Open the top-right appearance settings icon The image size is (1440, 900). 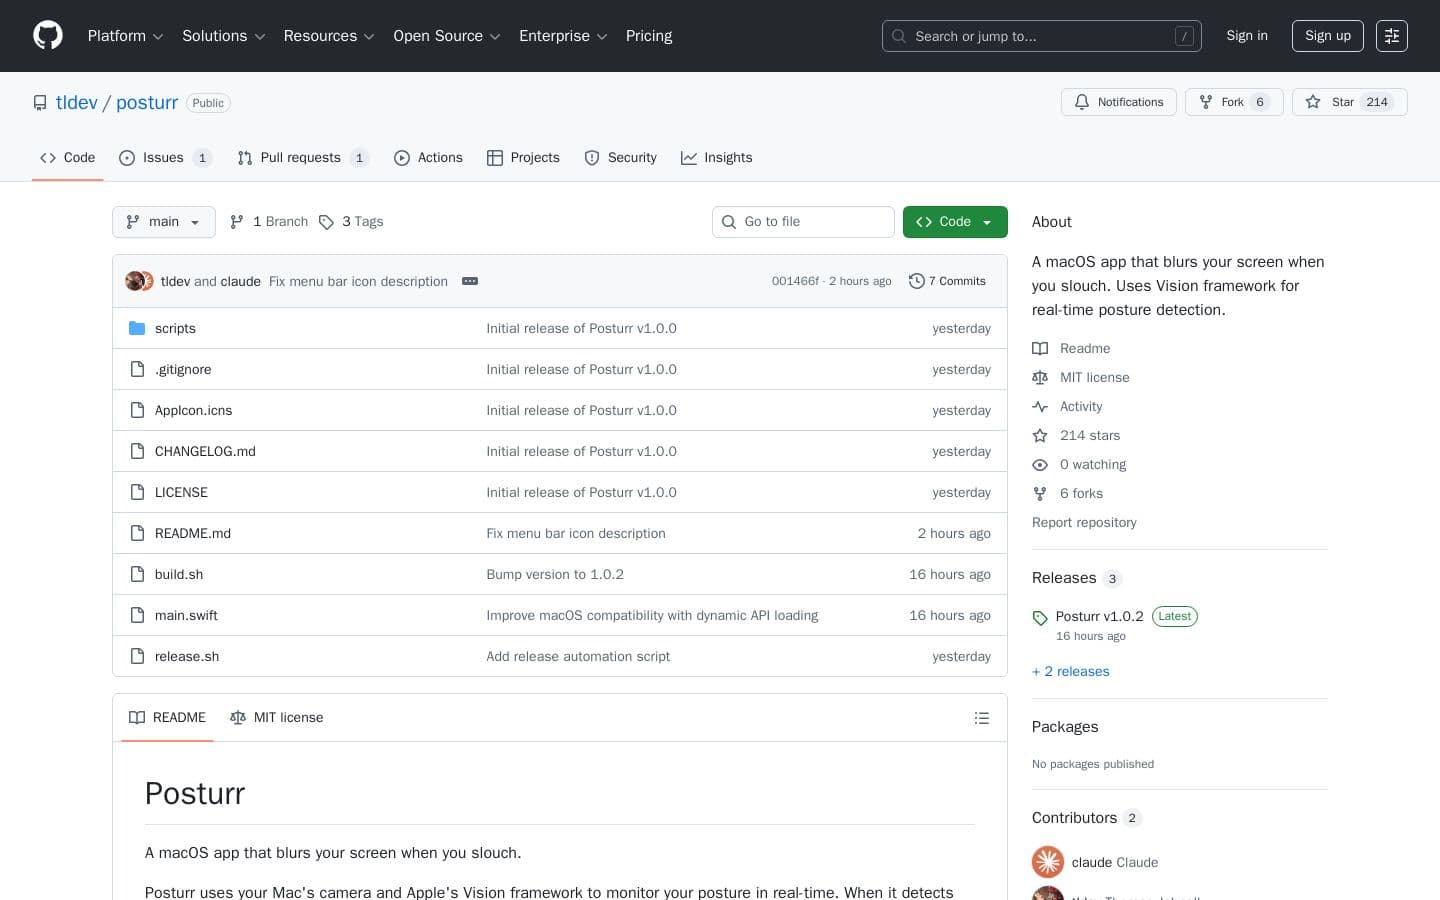1391,36
